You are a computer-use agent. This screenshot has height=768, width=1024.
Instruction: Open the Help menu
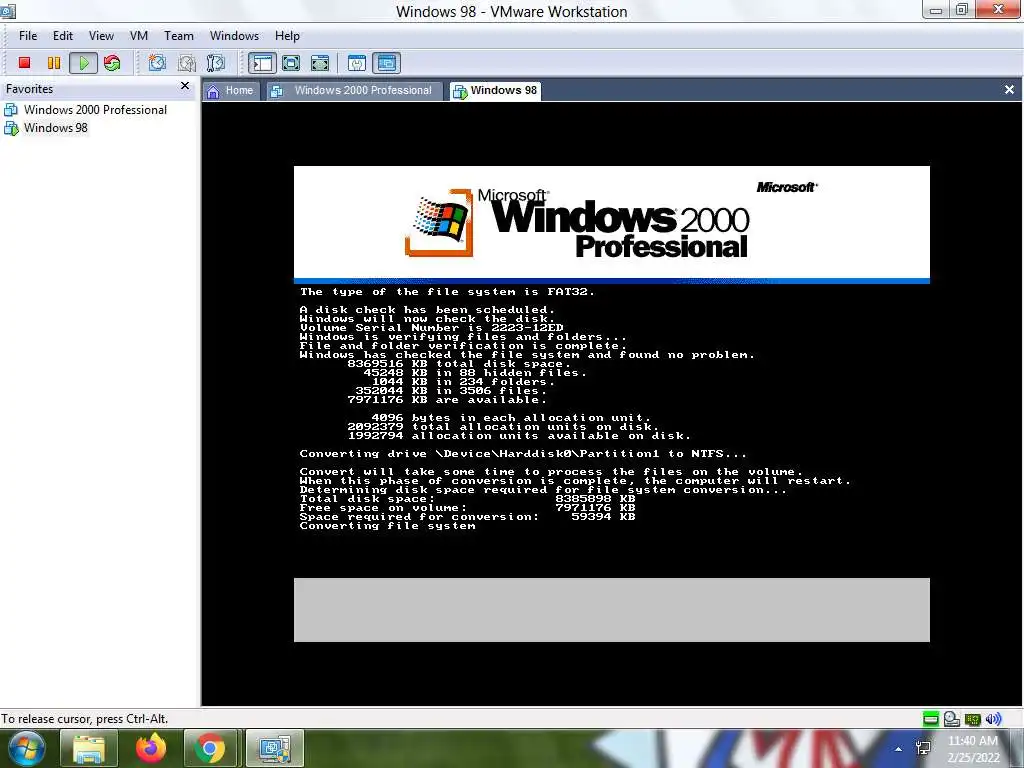(x=287, y=36)
